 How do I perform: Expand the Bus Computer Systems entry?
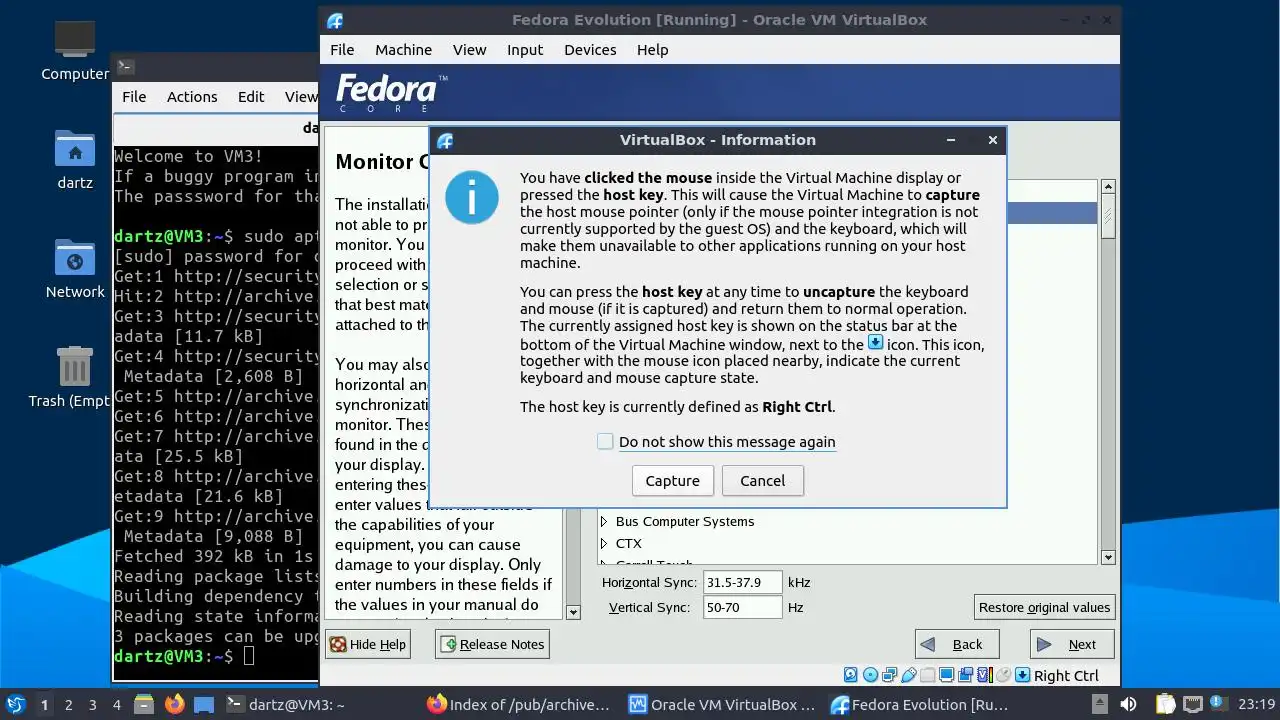[x=604, y=521]
